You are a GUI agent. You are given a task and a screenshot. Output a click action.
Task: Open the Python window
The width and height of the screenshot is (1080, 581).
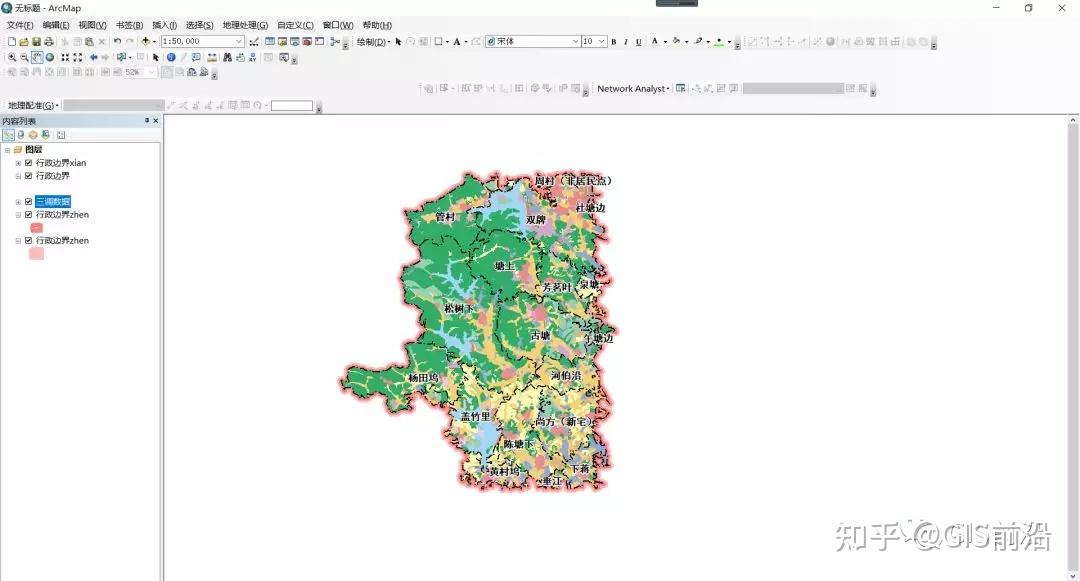point(320,41)
